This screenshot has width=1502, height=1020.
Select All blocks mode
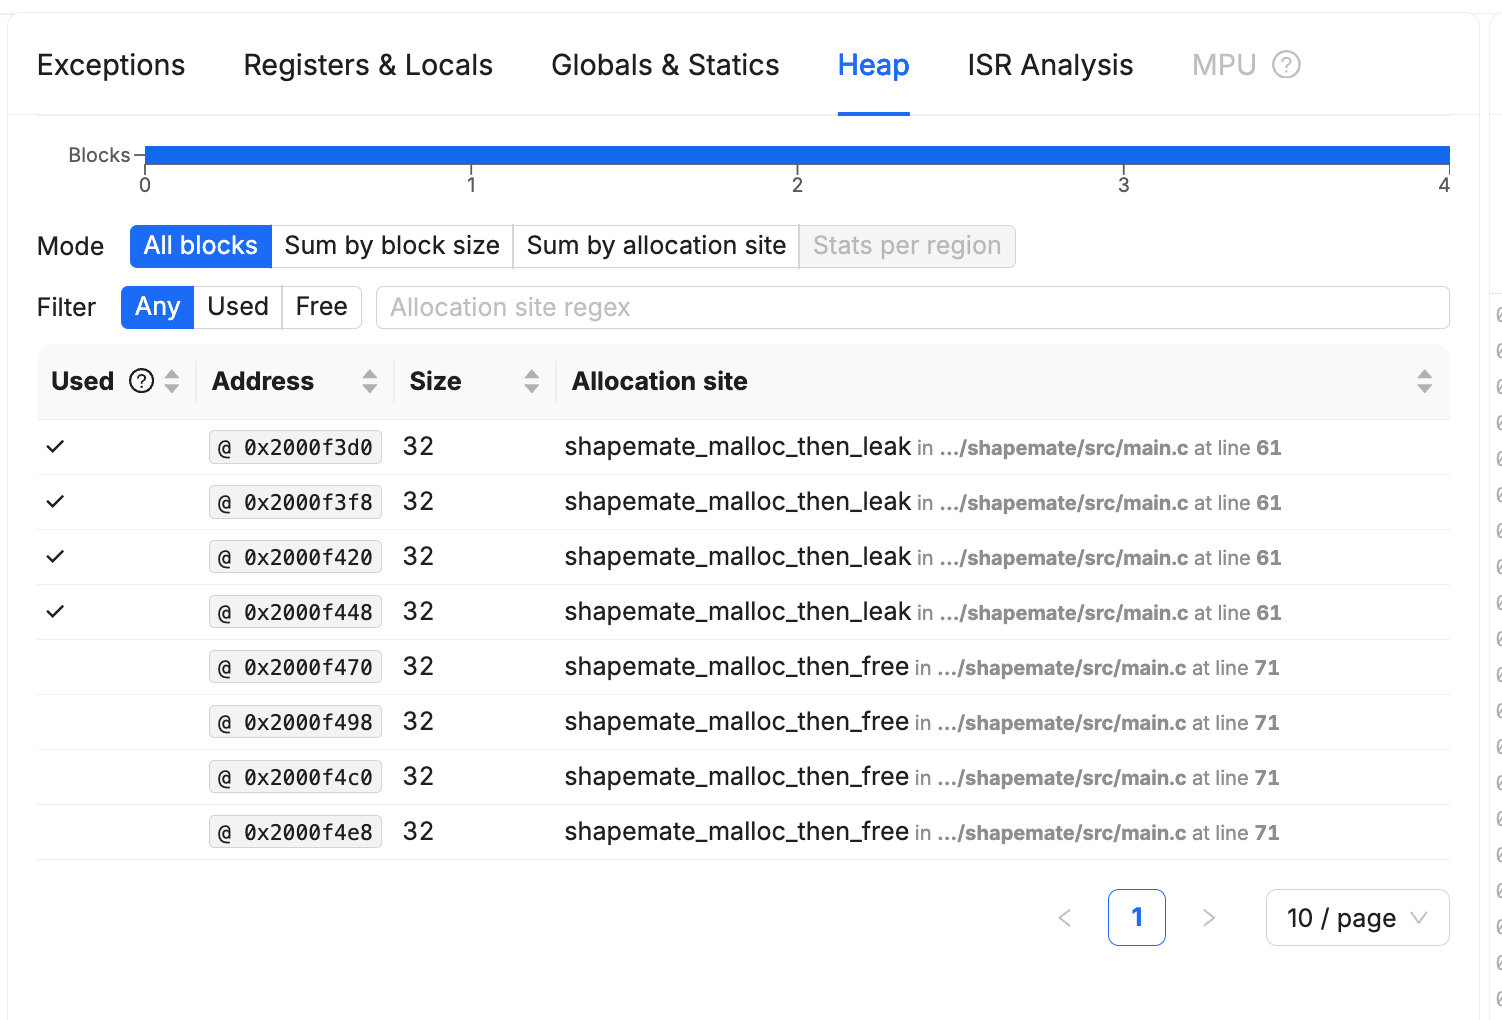(201, 246)
